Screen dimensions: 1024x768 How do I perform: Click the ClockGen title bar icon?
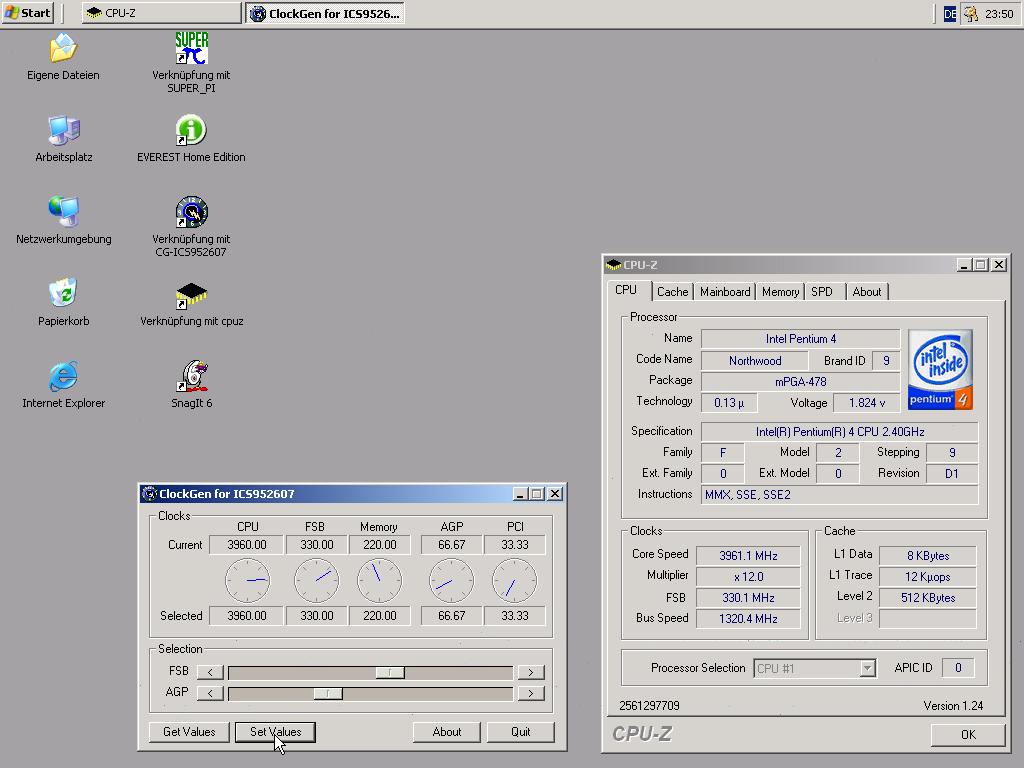pos(149,494)
